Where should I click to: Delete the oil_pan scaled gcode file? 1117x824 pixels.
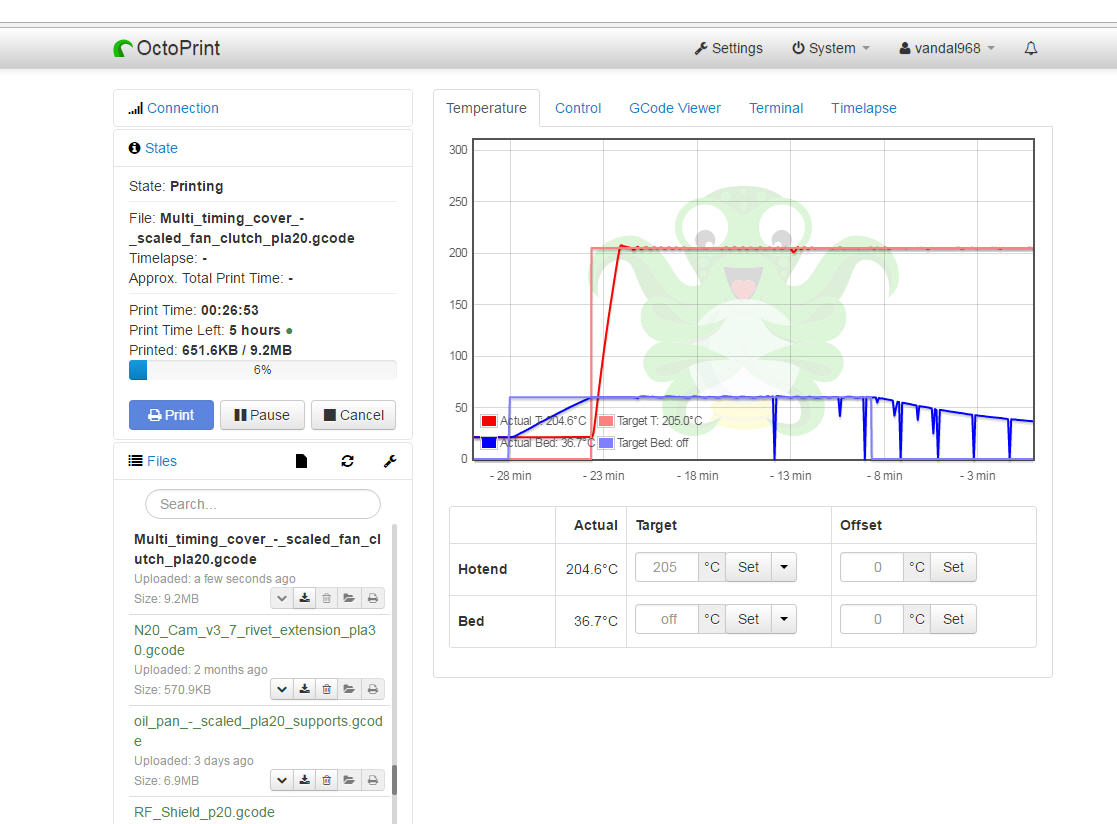[327, 780]
